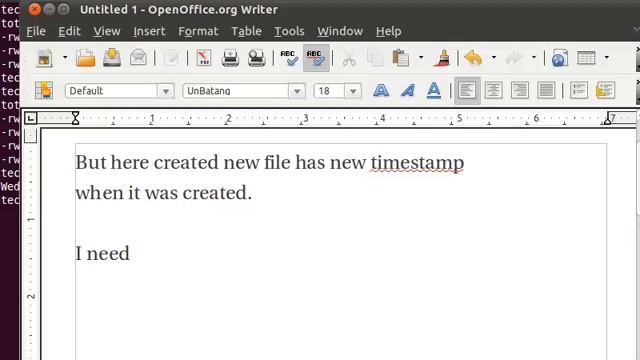Click the Cut scissors icon
Screen dimensions: 640x360
tap(349, 58)
